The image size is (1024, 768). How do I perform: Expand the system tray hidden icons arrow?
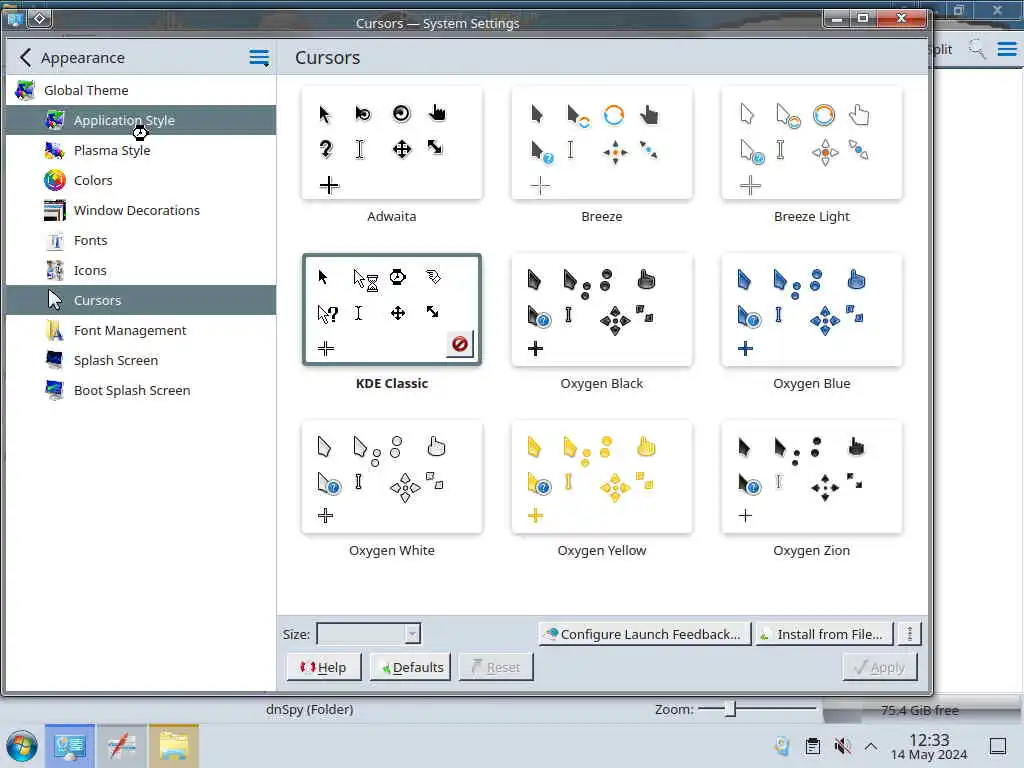871,746
